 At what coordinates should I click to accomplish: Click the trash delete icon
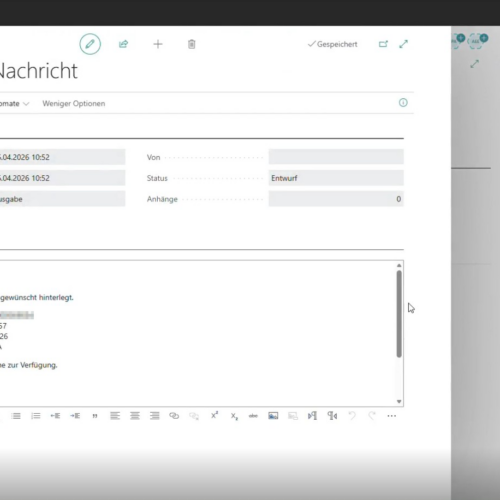tap(191, 44)
